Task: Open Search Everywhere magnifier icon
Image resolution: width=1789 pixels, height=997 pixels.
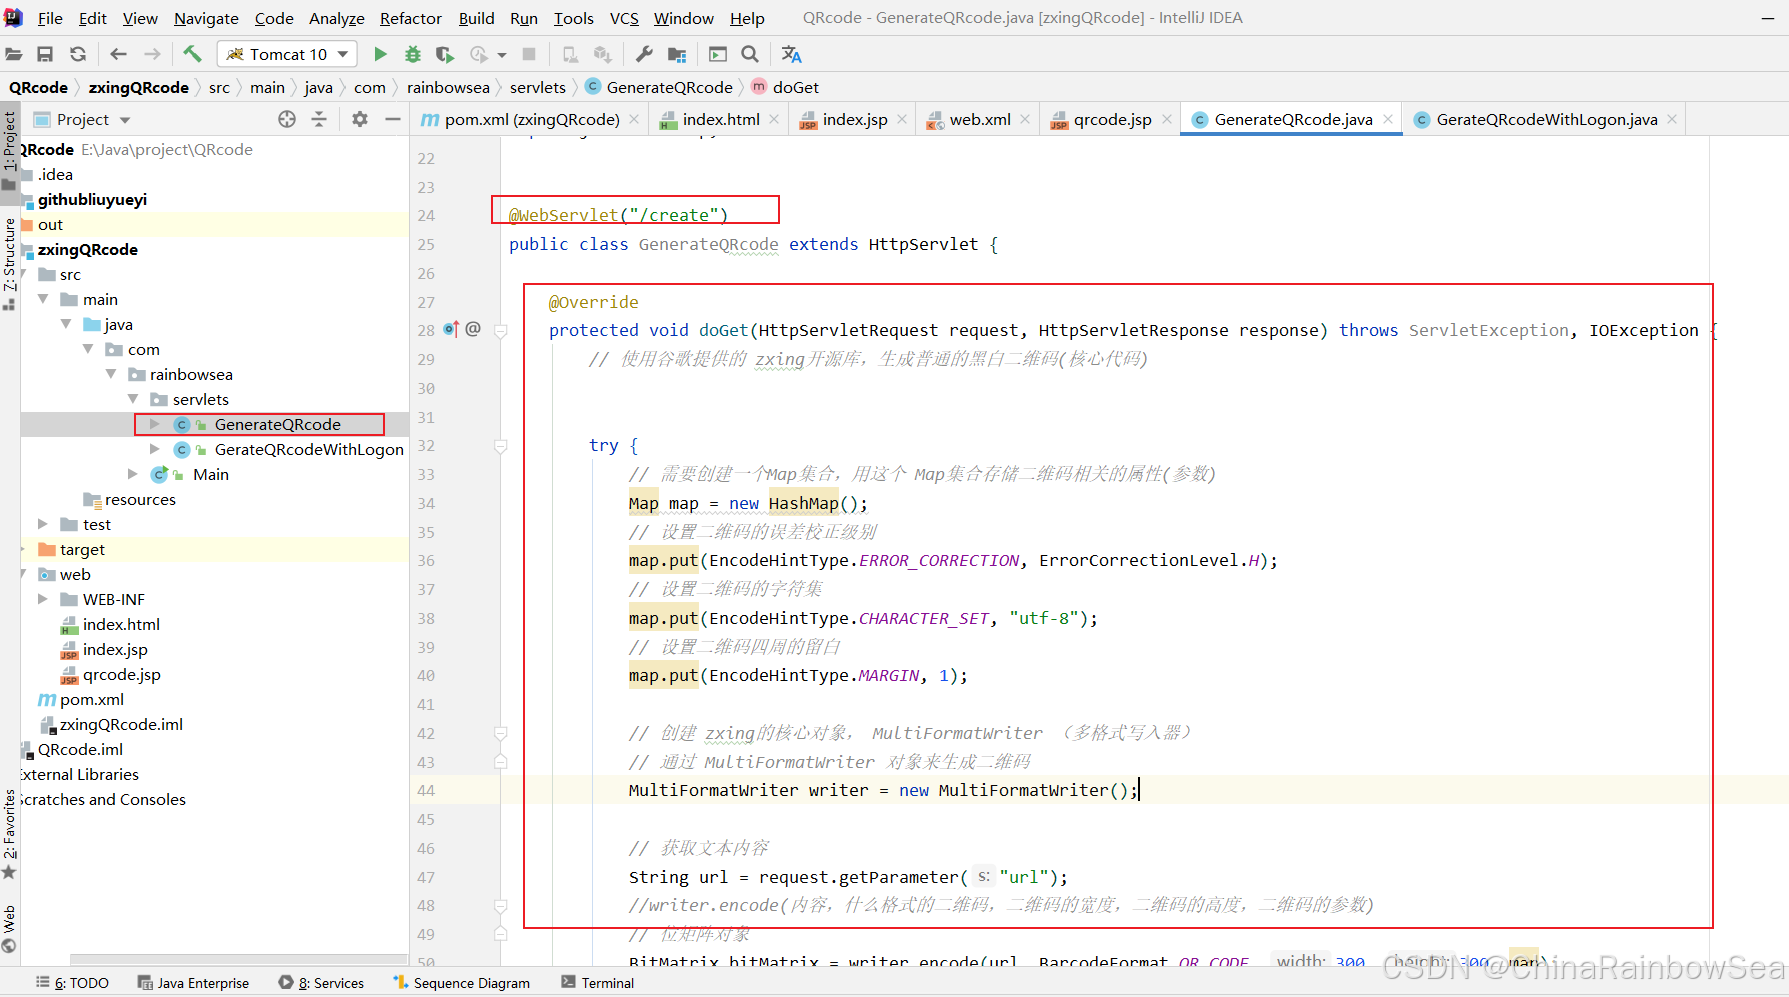Action: click(750, 54)
